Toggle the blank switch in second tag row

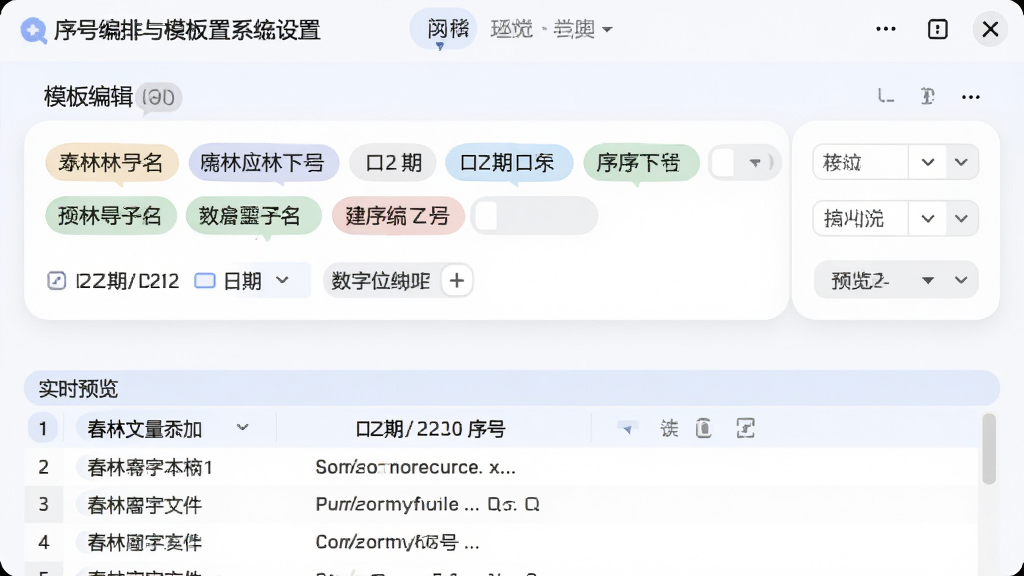pos(534,216)
